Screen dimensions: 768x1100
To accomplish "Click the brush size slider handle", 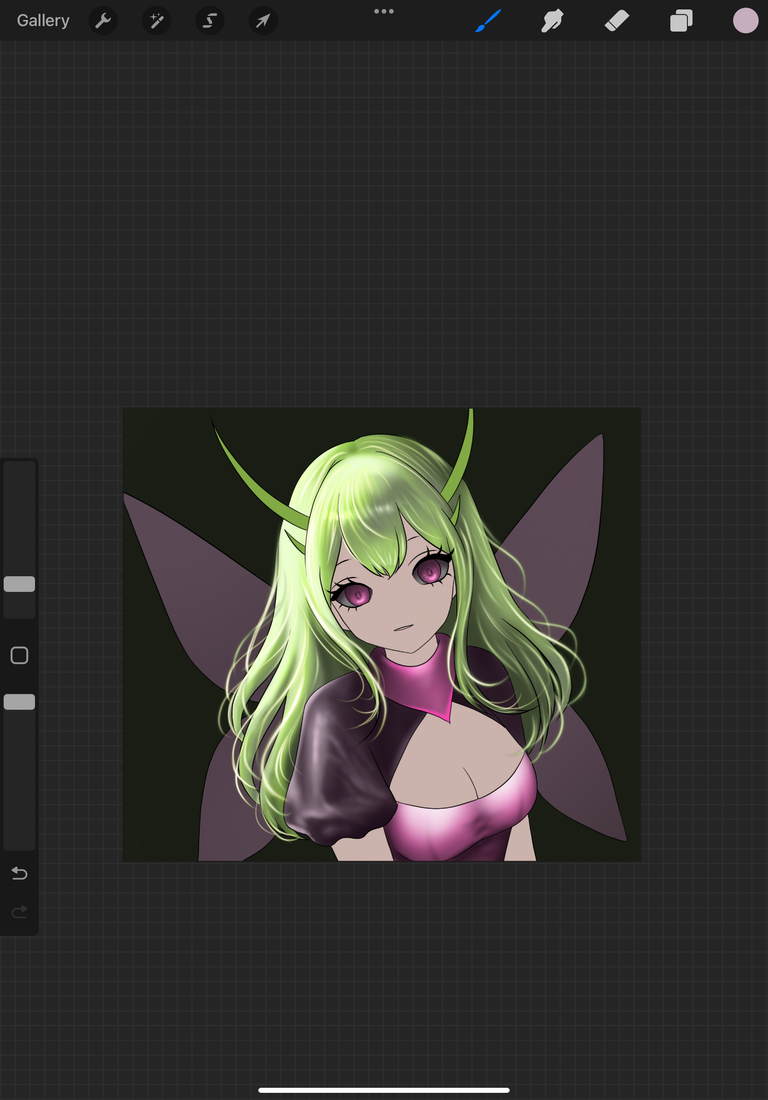I will click(x=20, y=584).
